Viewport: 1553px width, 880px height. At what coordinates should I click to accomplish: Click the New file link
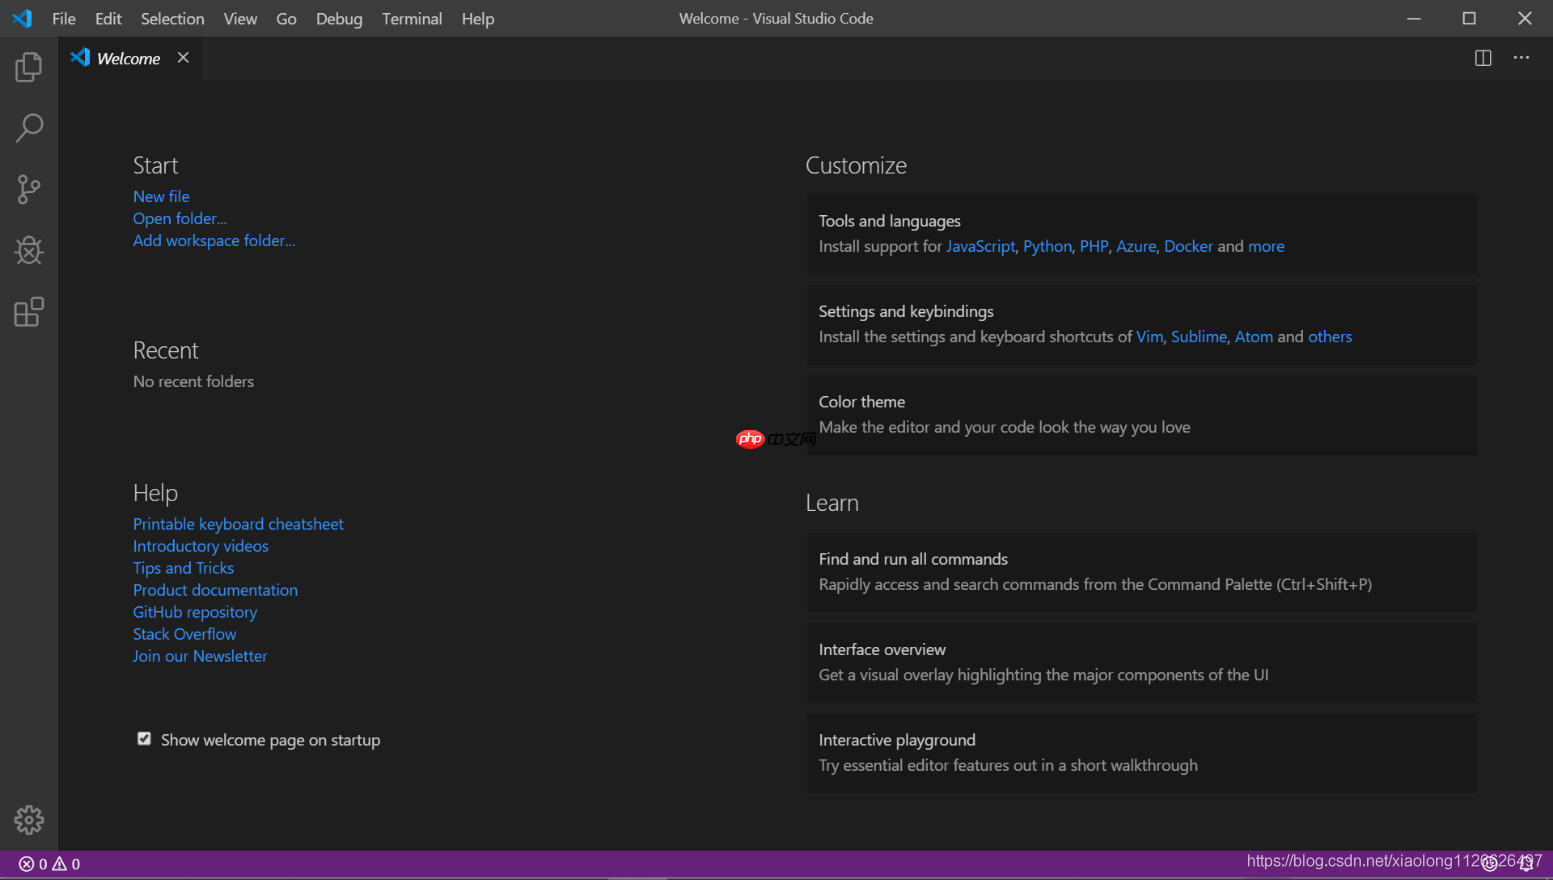point(161,196)
